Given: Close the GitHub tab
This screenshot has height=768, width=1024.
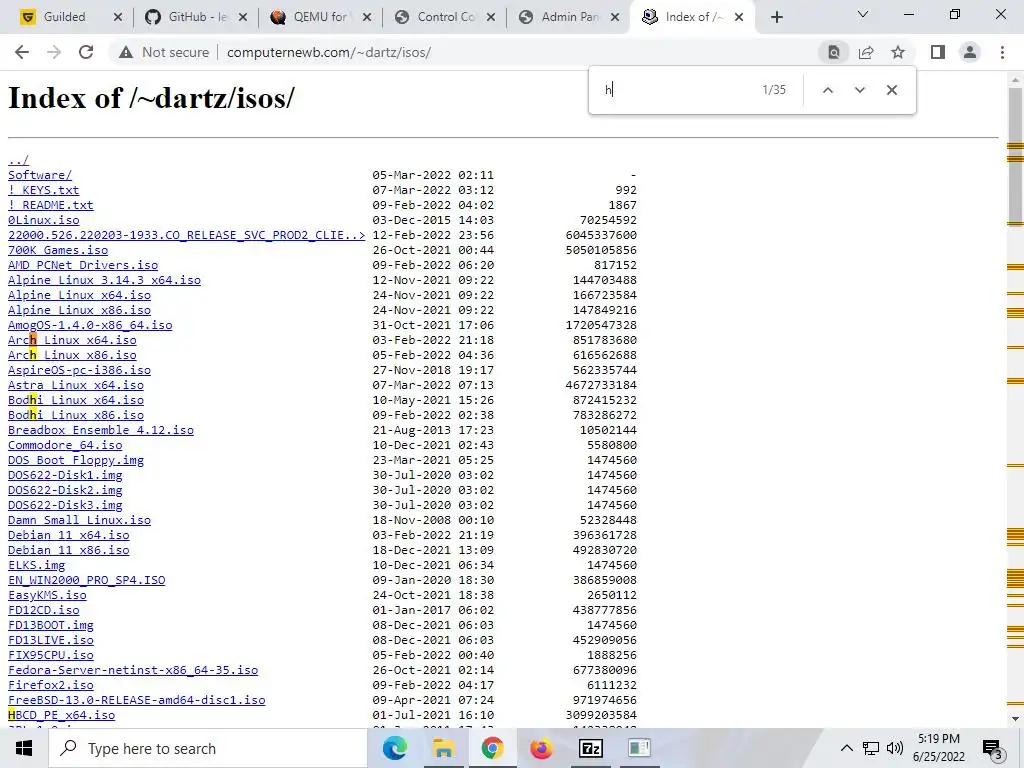Looking at the screenshot, I should [x=242, y=18].
